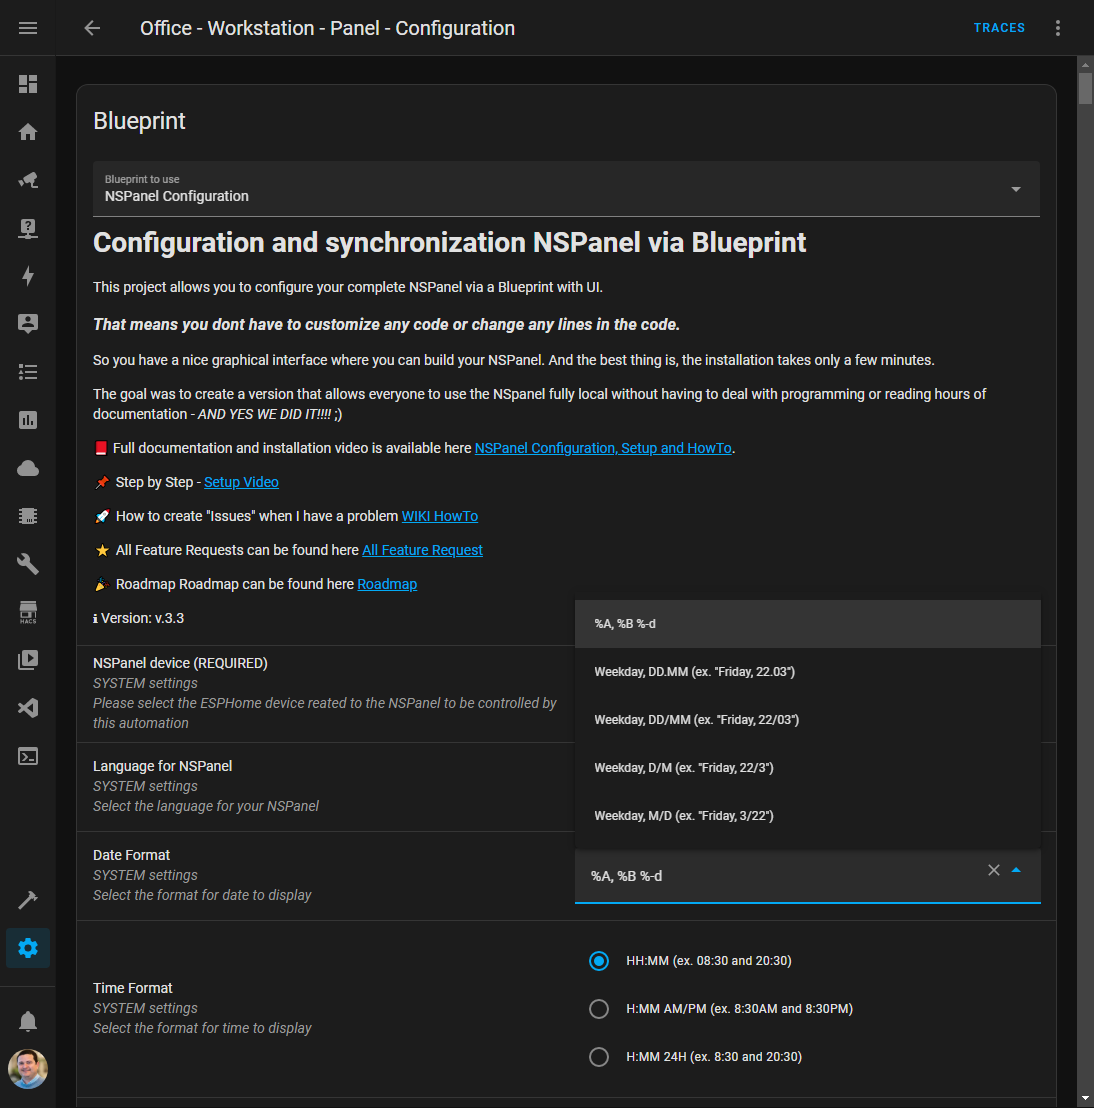Open the History bar chart icon
The height and width of the screenshot is (1108, 1094).
(x=27, y=420)
